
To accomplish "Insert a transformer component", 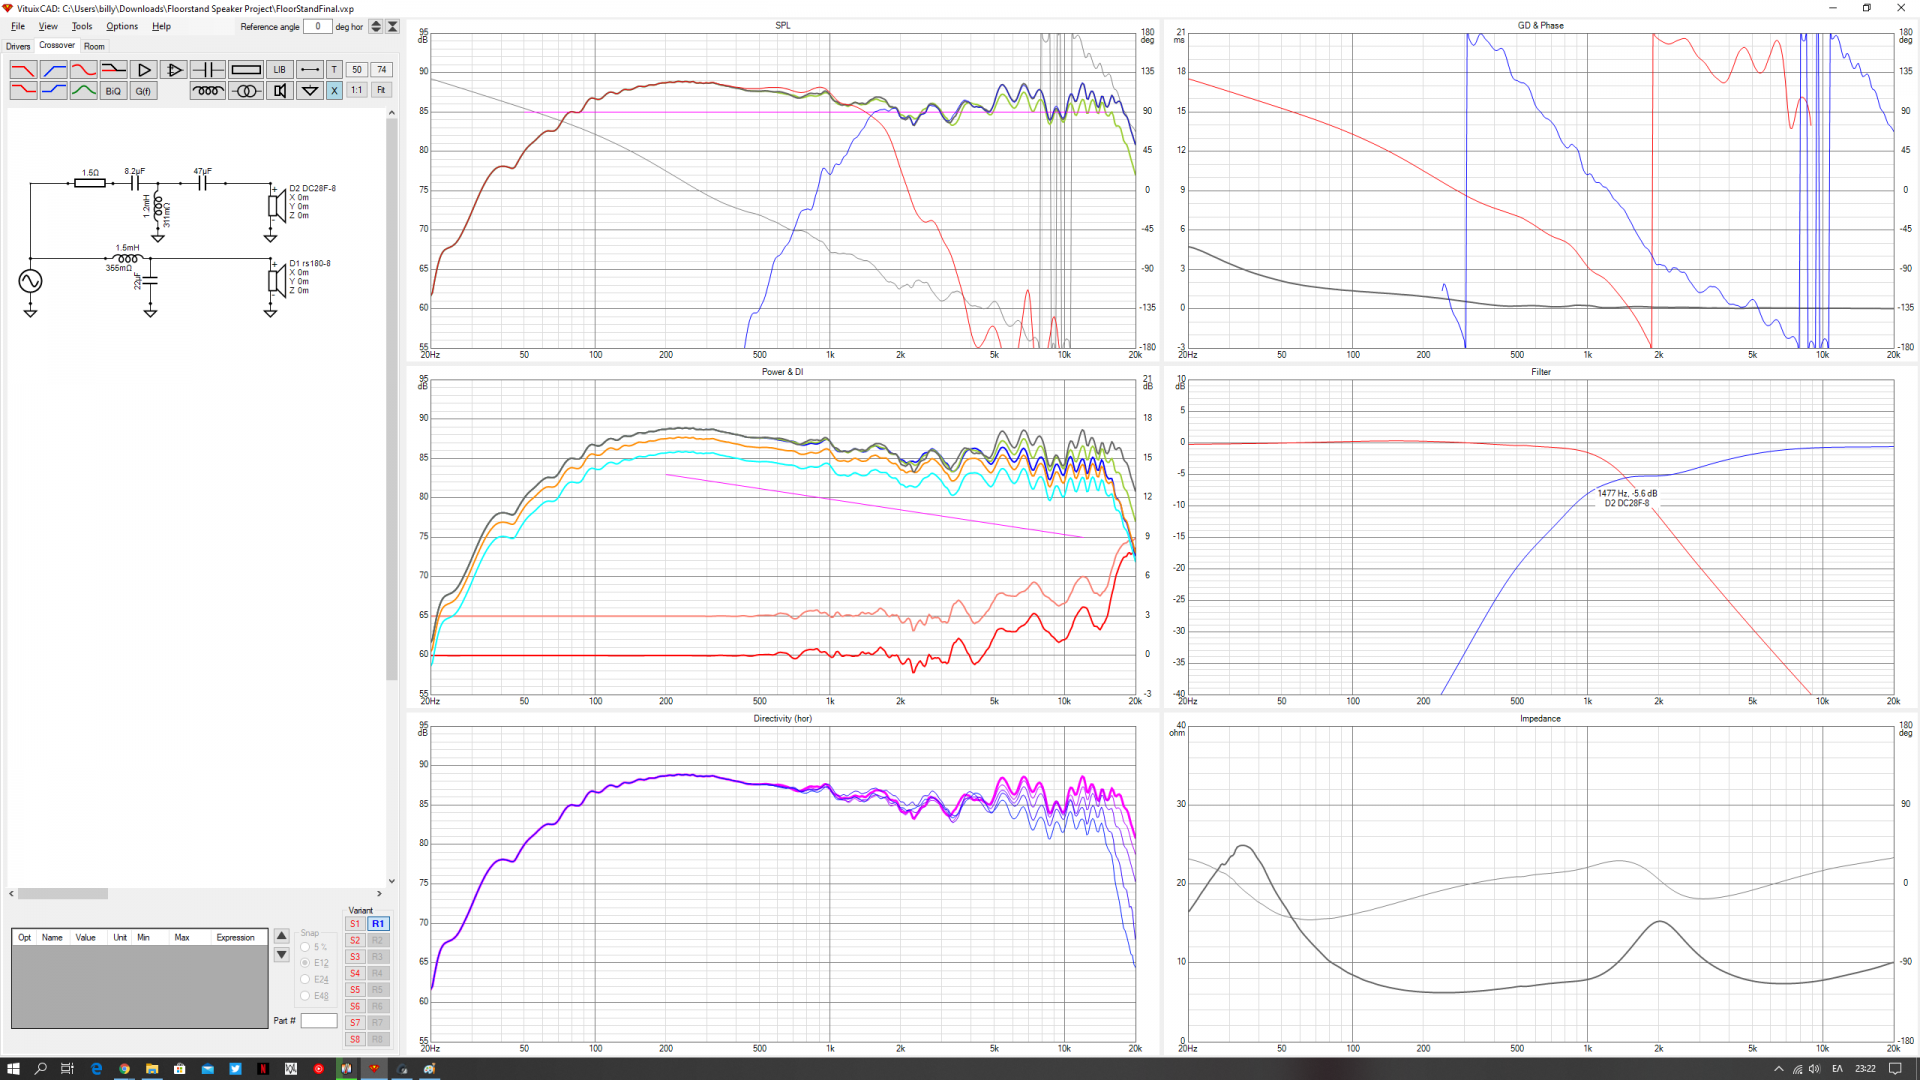I will coord(246,91).
